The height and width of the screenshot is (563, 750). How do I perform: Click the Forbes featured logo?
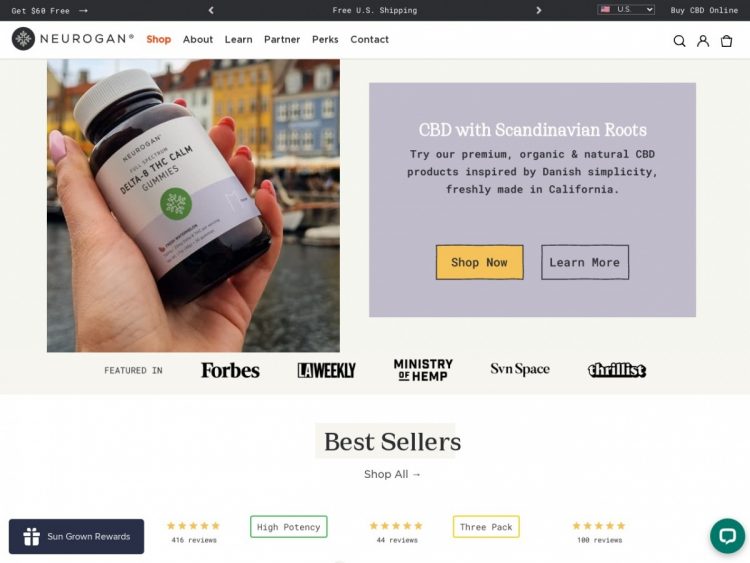pyautogui.click(x=230, y=370)
